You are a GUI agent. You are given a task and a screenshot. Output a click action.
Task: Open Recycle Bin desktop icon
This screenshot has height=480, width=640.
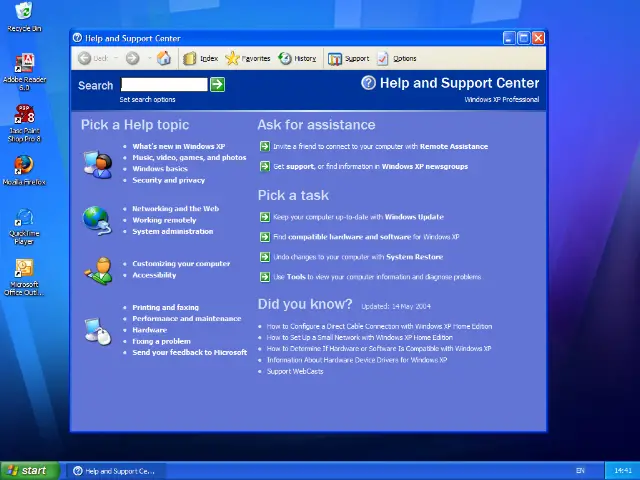24,17
